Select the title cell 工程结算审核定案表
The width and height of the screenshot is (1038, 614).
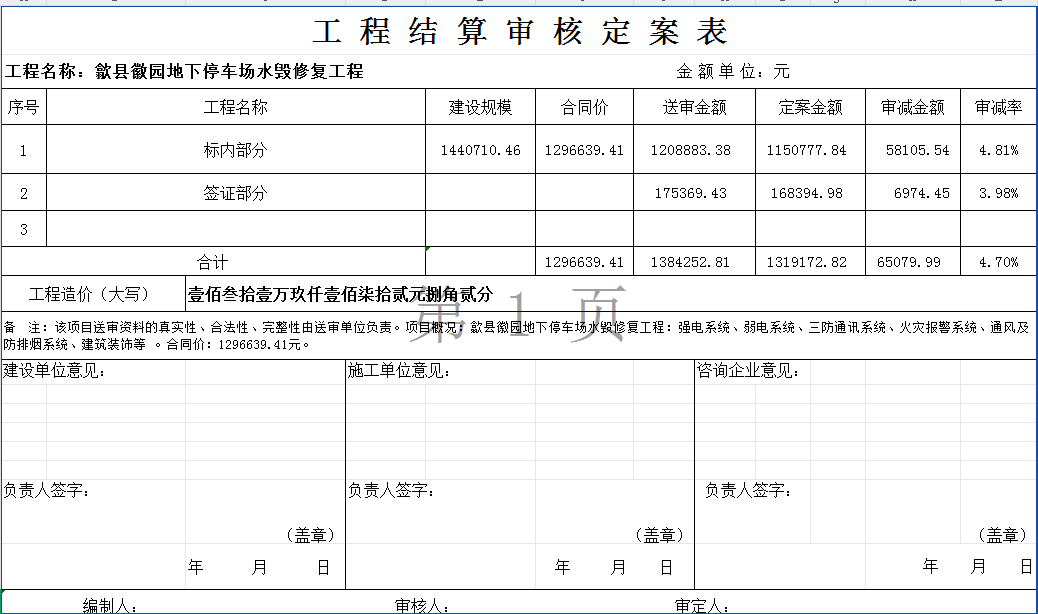tap(519, 31)
